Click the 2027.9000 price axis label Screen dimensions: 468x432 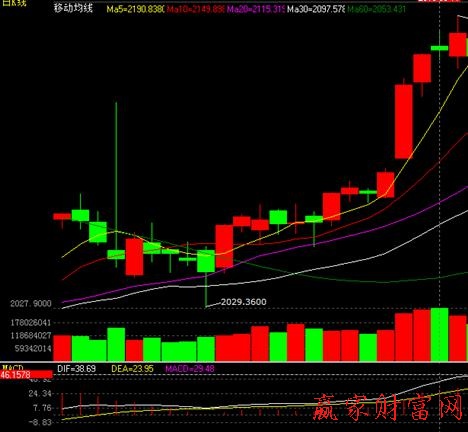pyautogui.click(x=31, y=304)
